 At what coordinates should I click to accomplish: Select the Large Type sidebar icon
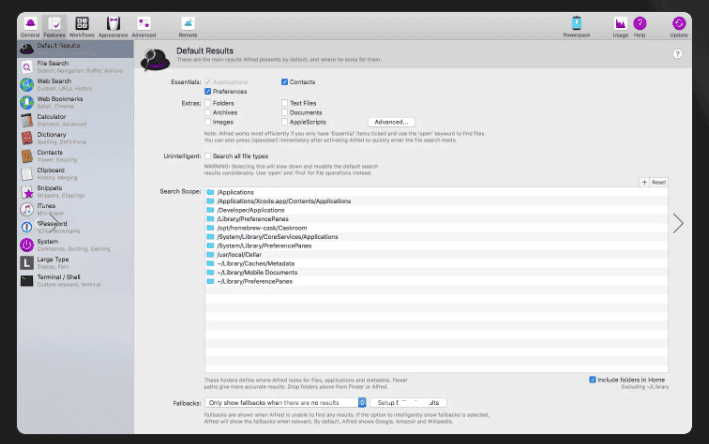point(27,263)
